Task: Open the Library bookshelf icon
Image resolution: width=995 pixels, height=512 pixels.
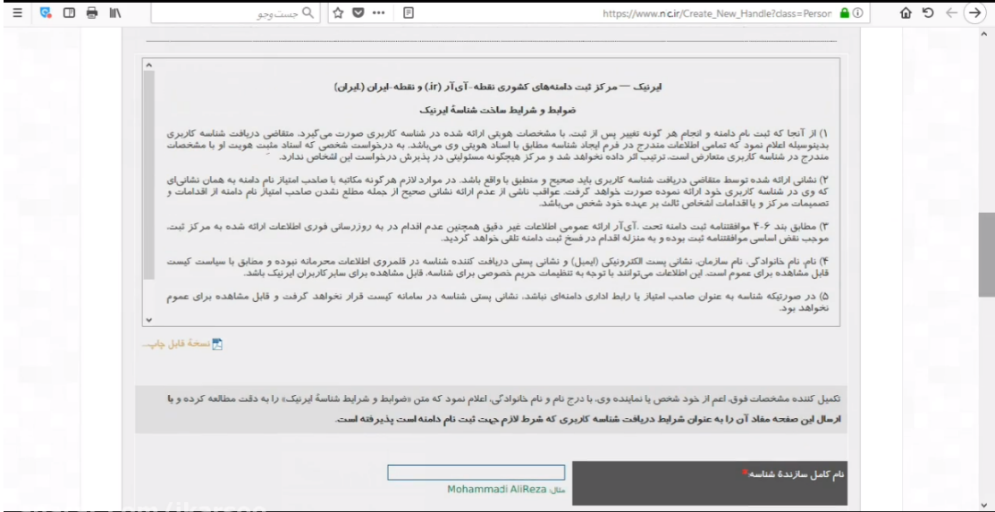Action: click(115, 13)
